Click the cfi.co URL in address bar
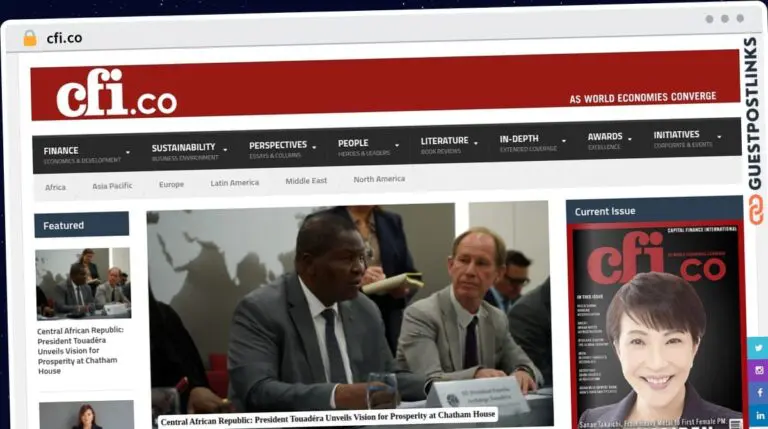The height and width of the screenshot is (429, 768). pyautogui.click(x=64, y=38)
